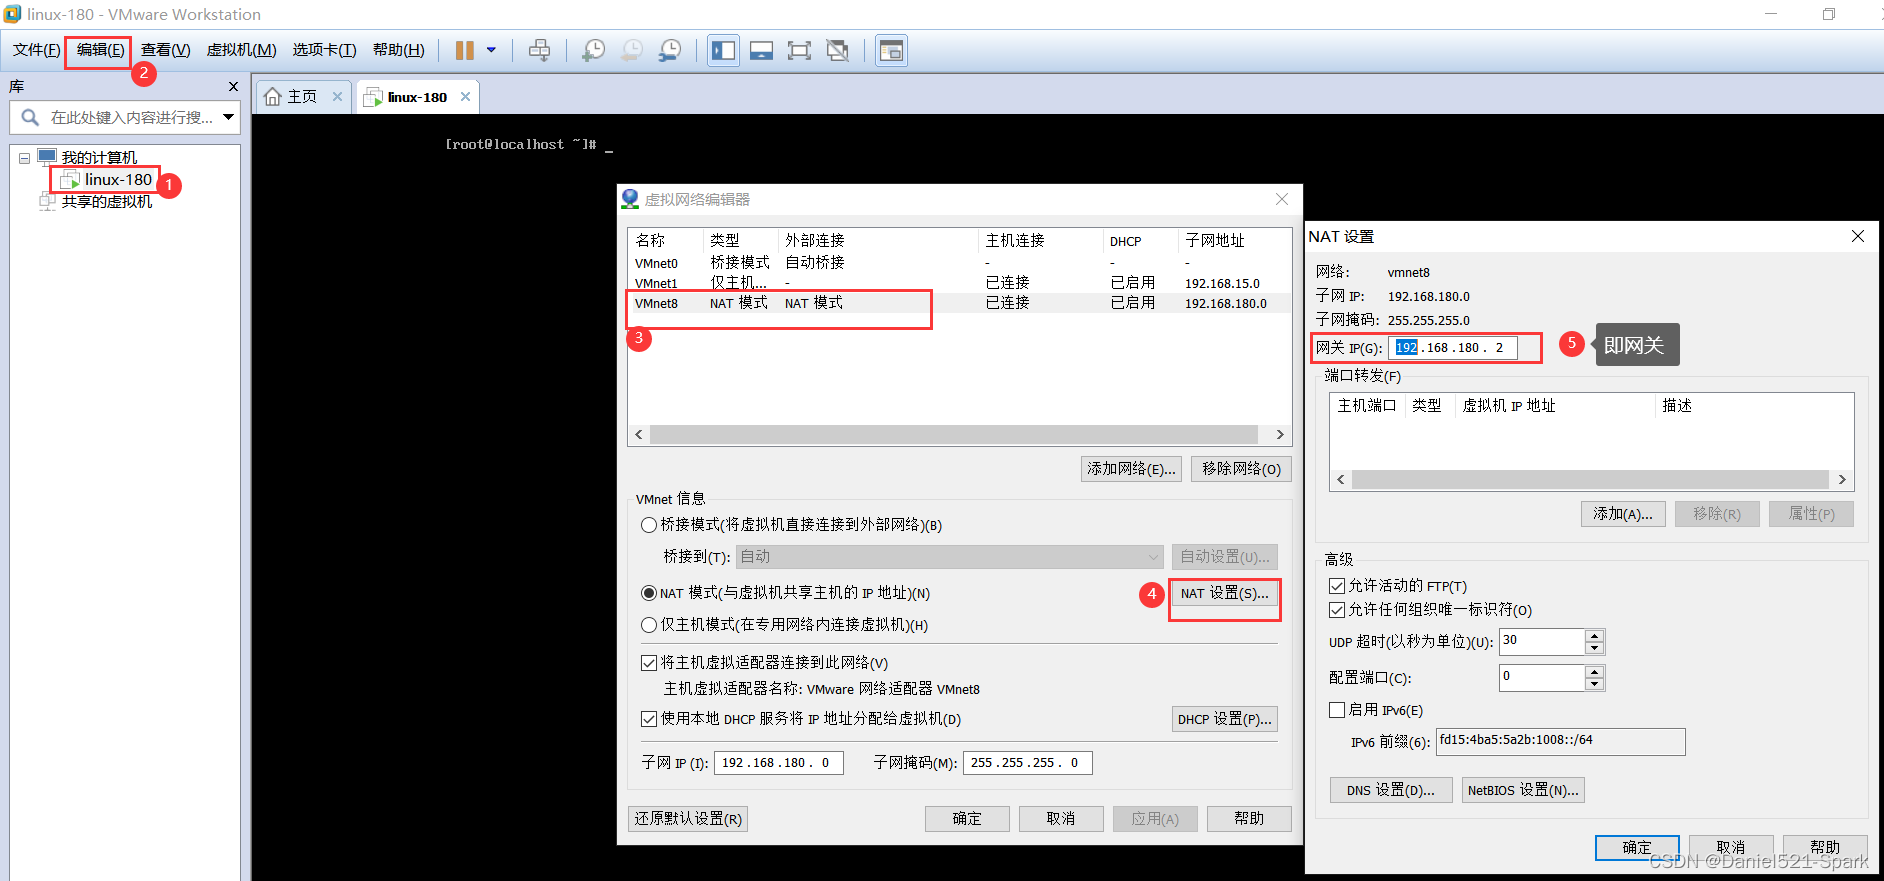The image size is (1884, 881).
Task: Collapse the 我的计算机 tree node
Action: tap(25, 158)
